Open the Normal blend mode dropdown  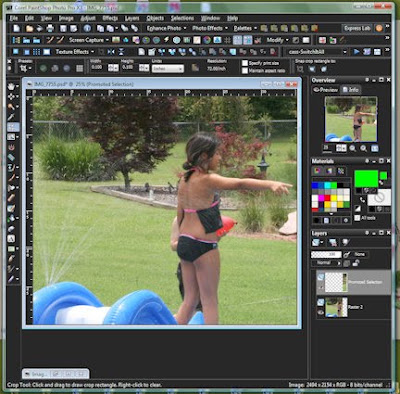pyautogui.click(x=326, y=263)
